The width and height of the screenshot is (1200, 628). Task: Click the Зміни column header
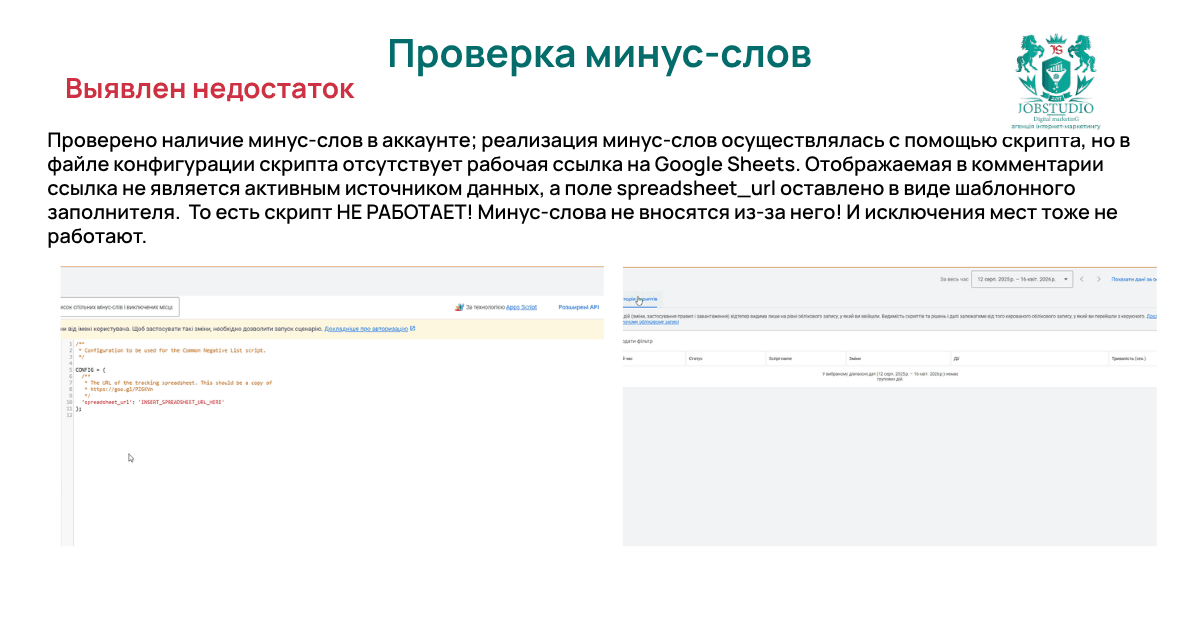click(x=855, y=358)
